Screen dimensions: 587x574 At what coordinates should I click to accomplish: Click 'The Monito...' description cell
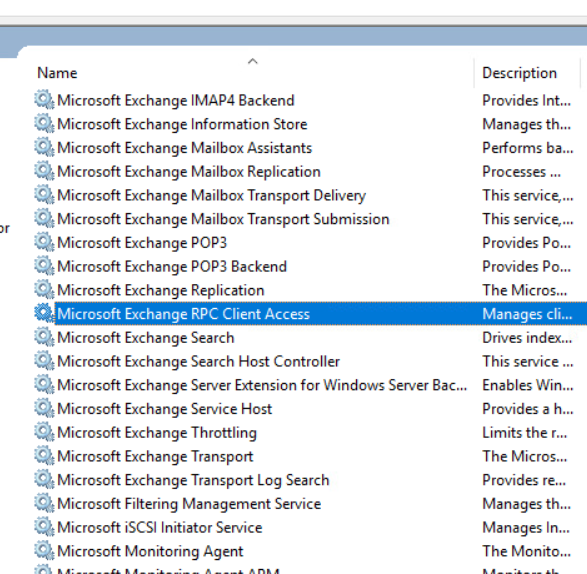pyautogui.click(x=526, y=551)
